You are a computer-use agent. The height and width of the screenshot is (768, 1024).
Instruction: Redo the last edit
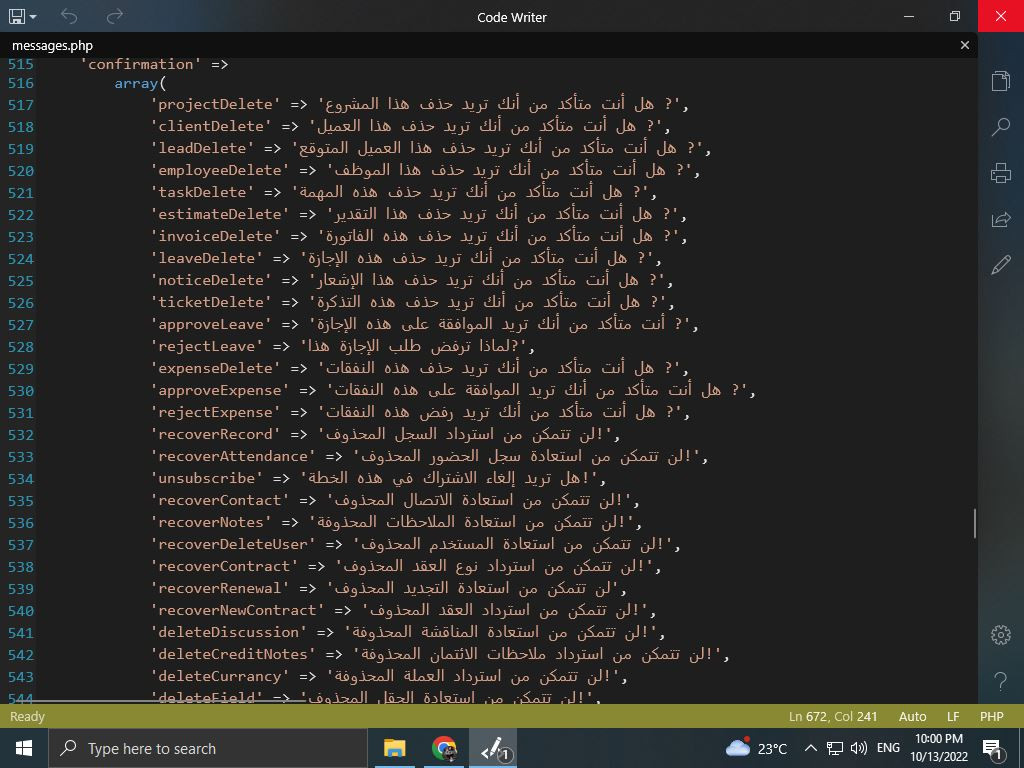point(114,16)
